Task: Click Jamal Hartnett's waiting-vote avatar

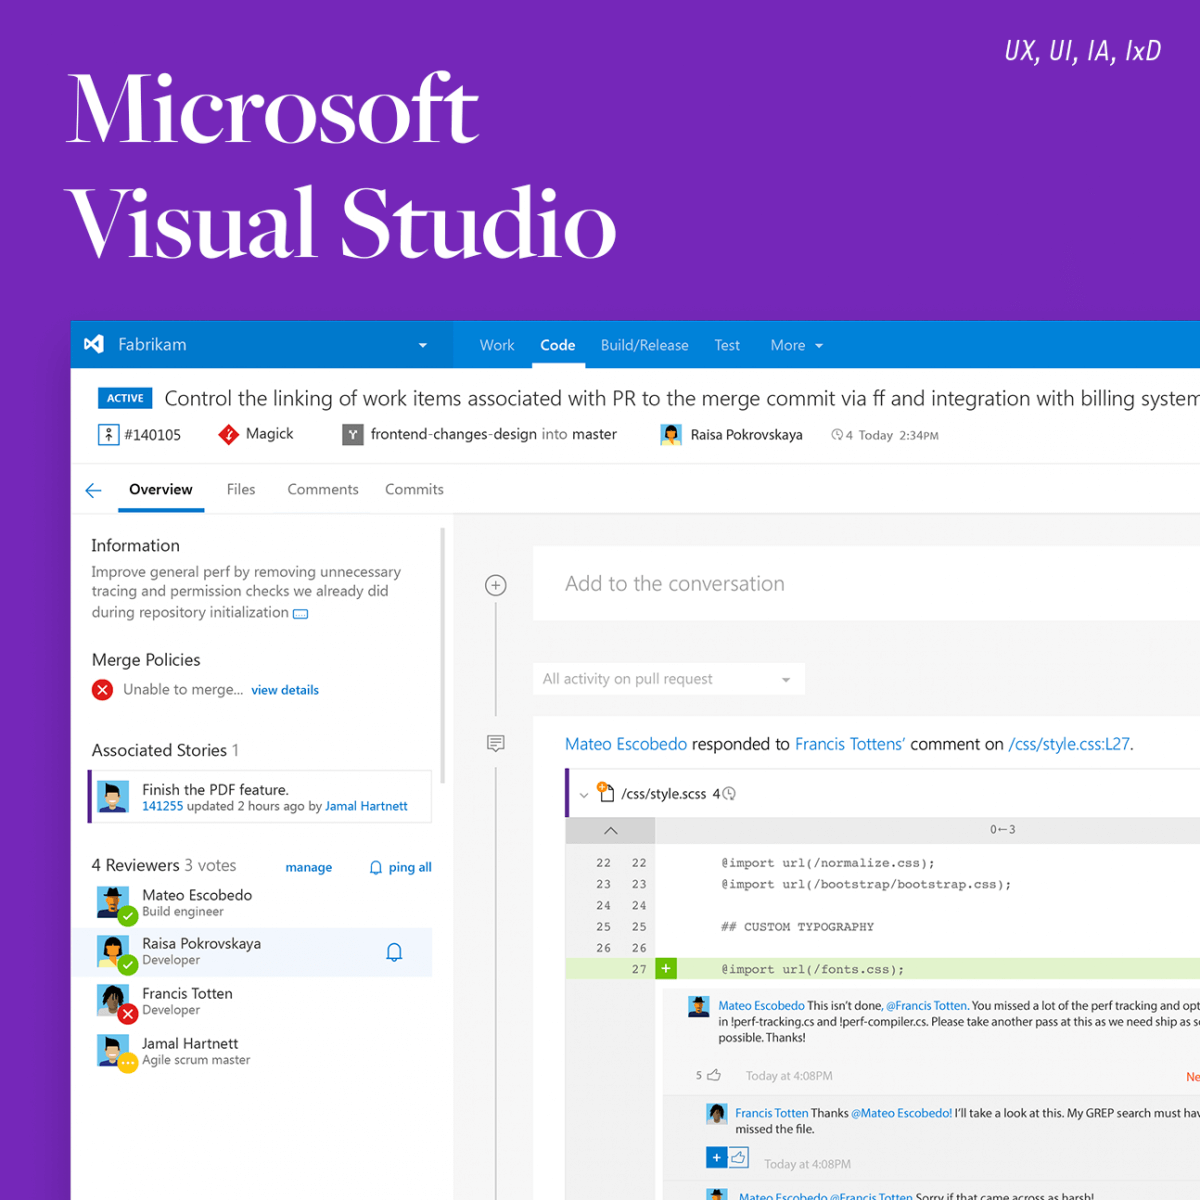Action: pos(113,1050)
